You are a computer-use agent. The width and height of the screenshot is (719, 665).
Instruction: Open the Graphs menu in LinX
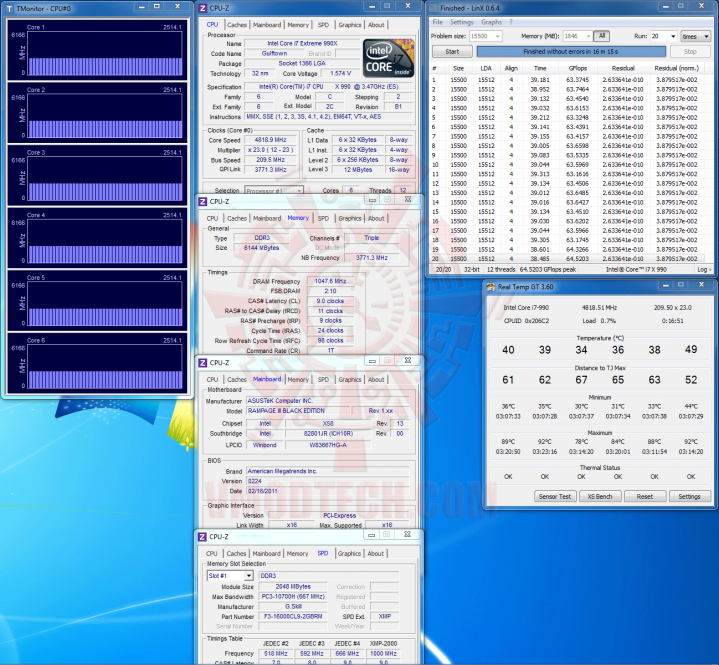click(492, 22)
